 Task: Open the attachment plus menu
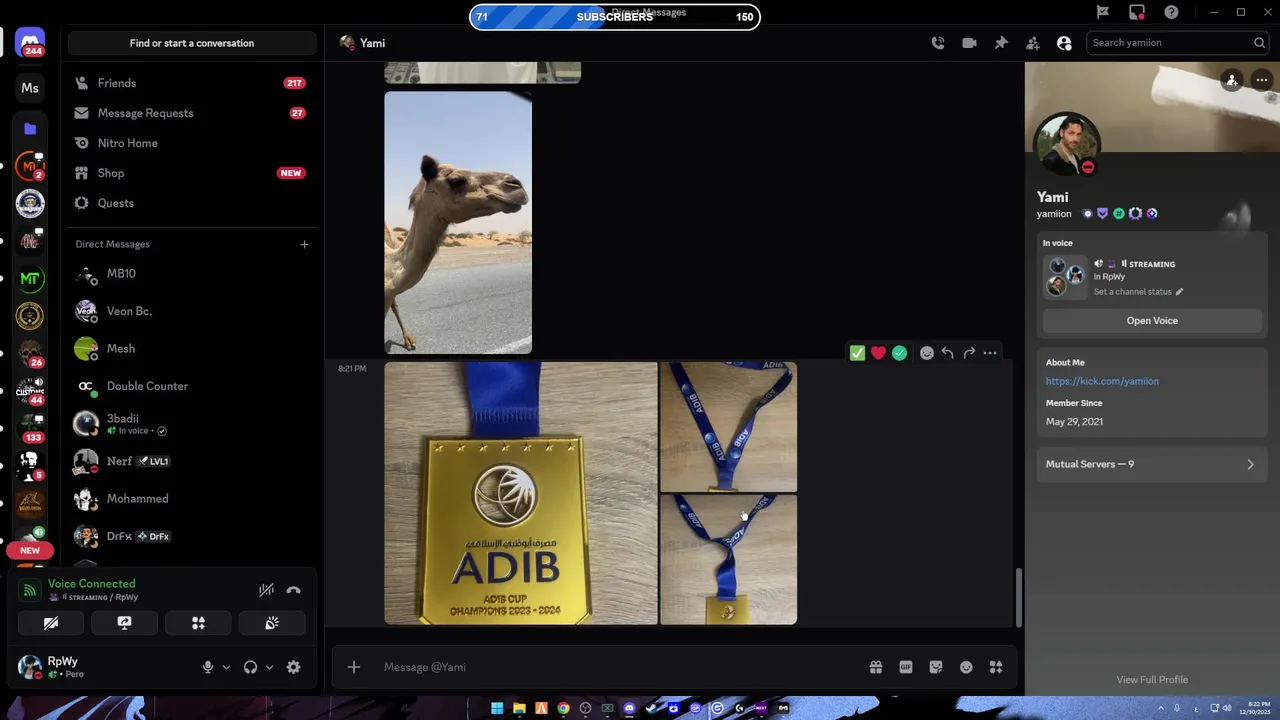click(354, 667)
